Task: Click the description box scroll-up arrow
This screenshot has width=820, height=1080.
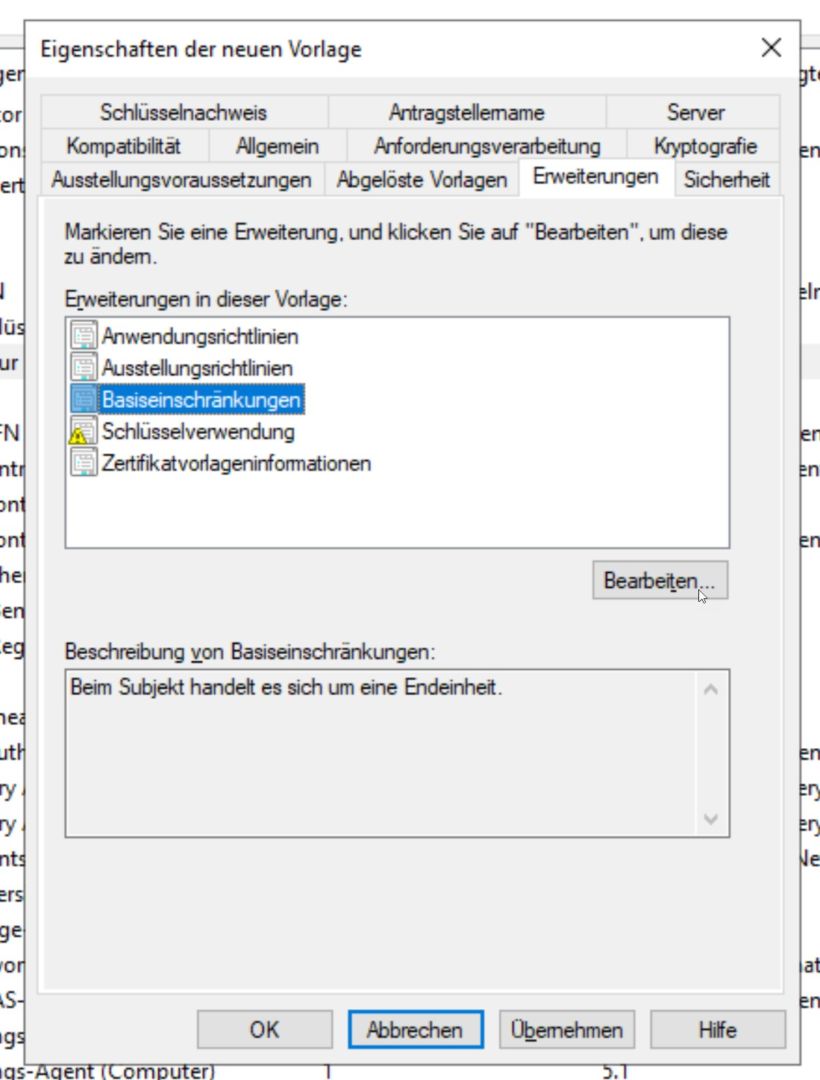Action: pos(711,689)
